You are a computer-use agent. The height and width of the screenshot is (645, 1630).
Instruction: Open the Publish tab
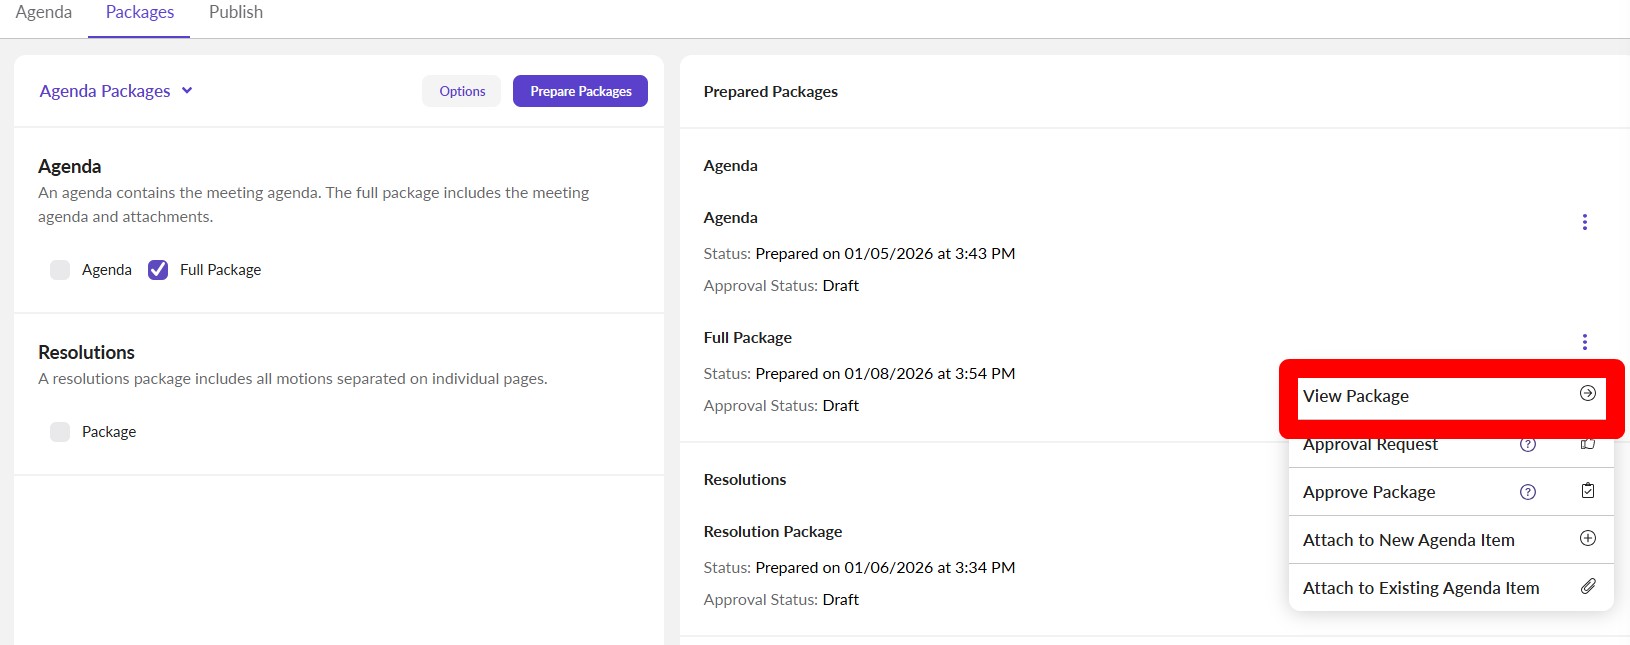coord(236,13)
